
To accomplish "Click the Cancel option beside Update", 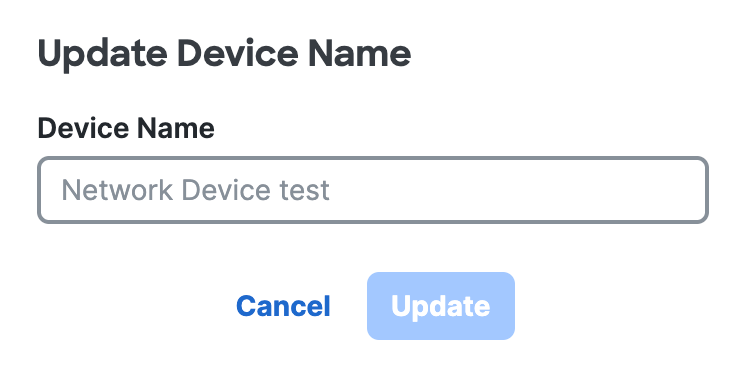I will tap(283, 306).
